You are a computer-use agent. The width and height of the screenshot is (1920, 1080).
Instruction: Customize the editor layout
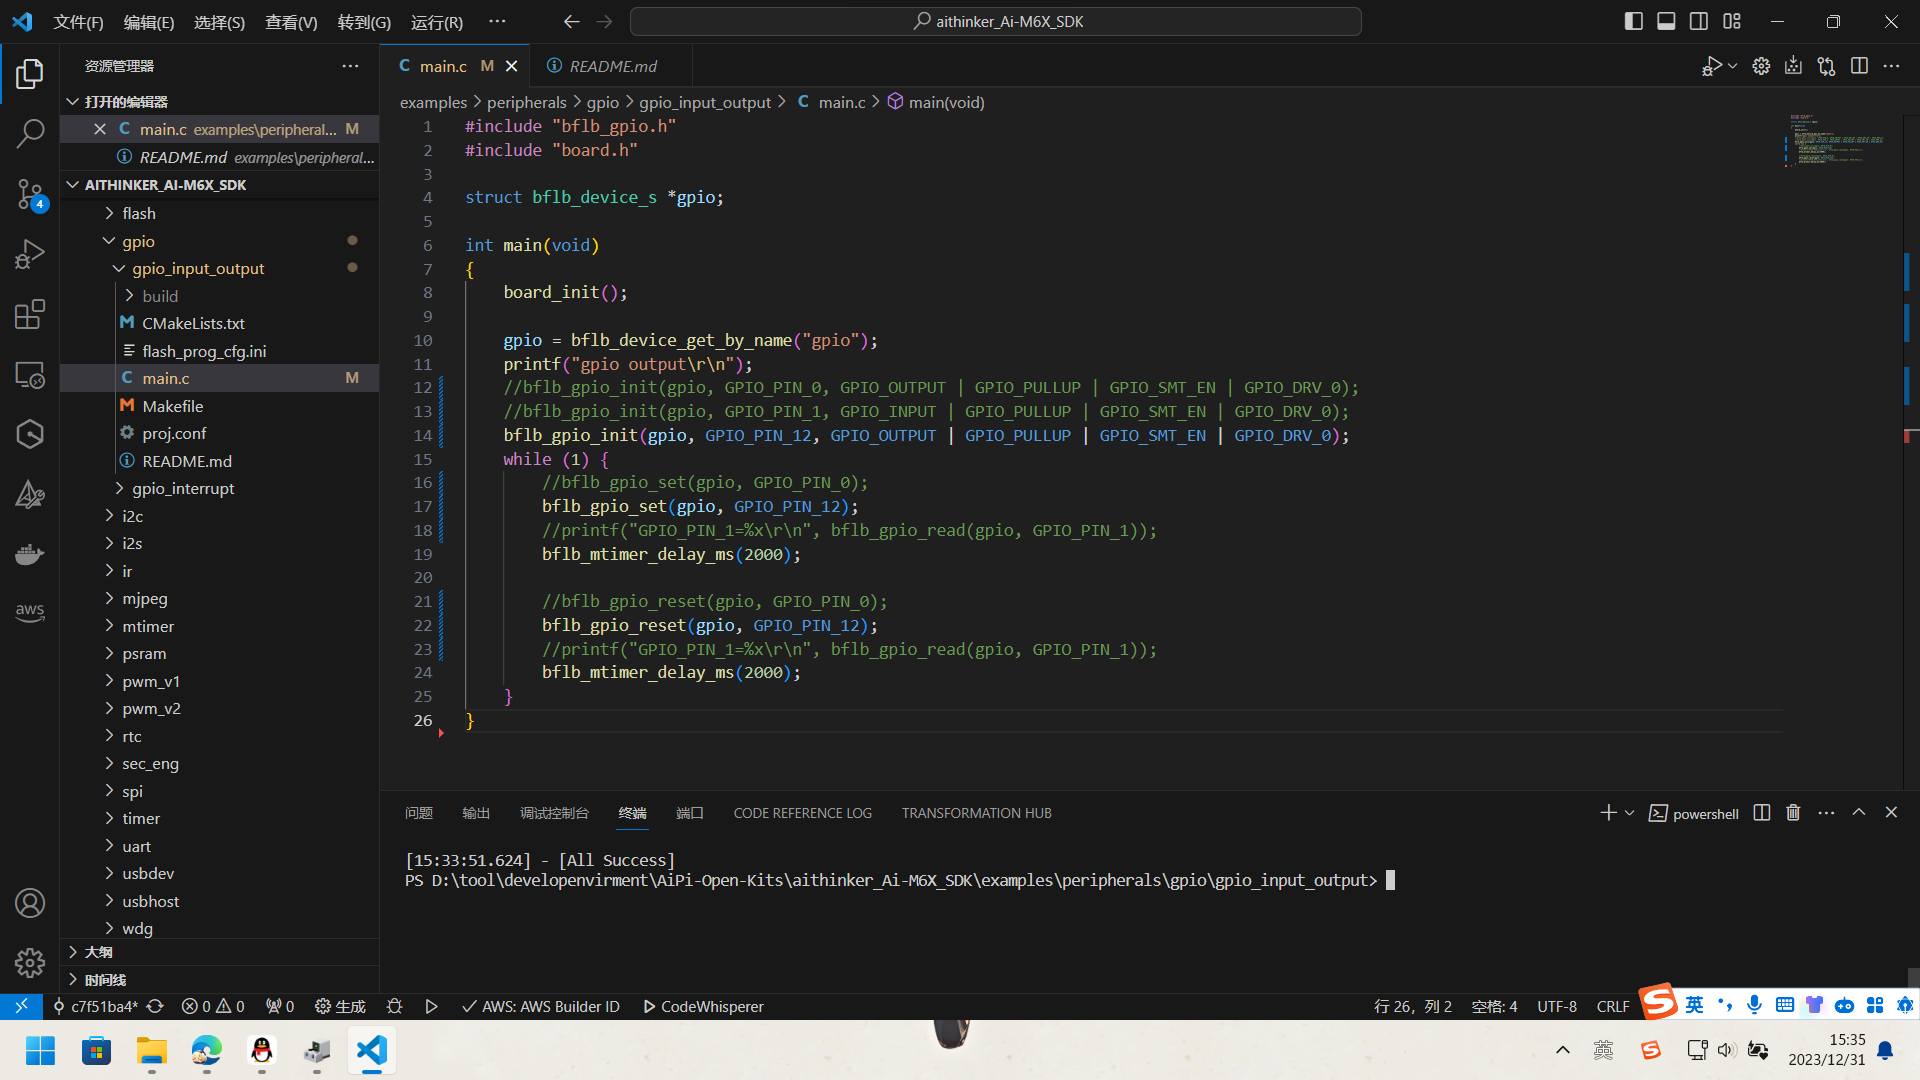(1732, 21)
